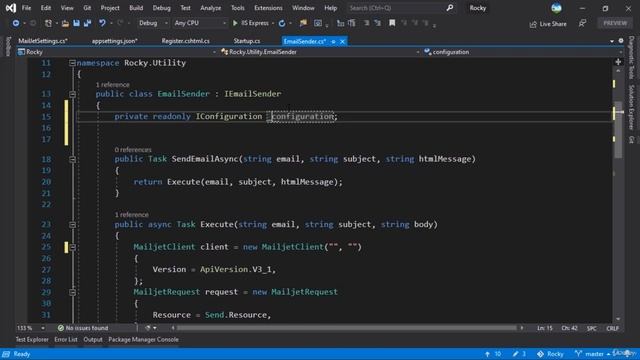This screenshot has width=640, height=360.
Task: Start a Live Share session
Action: pyautogui.click(x=548, y=24)
